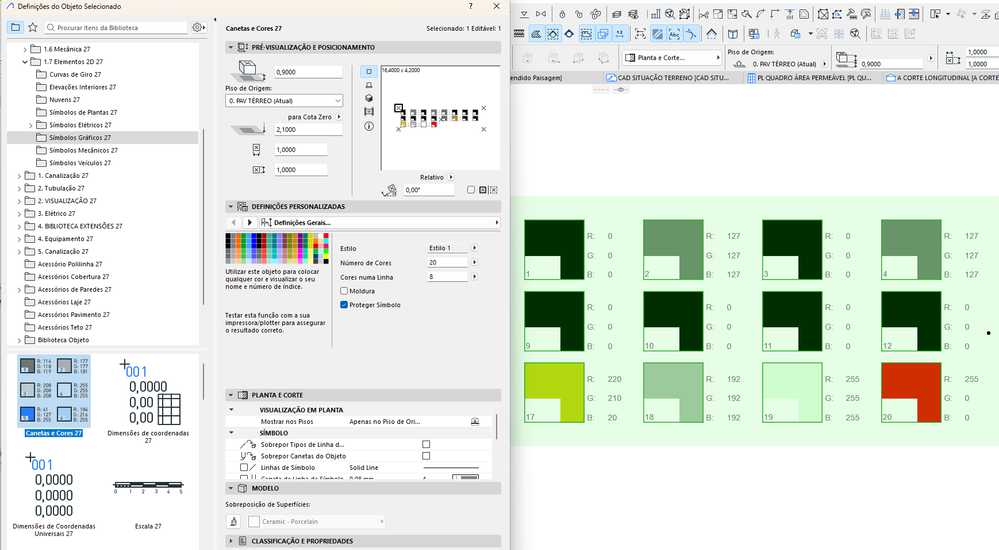
Task: Tick Sobrepor Canetas do Objeto checkbox
Action: coord(426,456)
